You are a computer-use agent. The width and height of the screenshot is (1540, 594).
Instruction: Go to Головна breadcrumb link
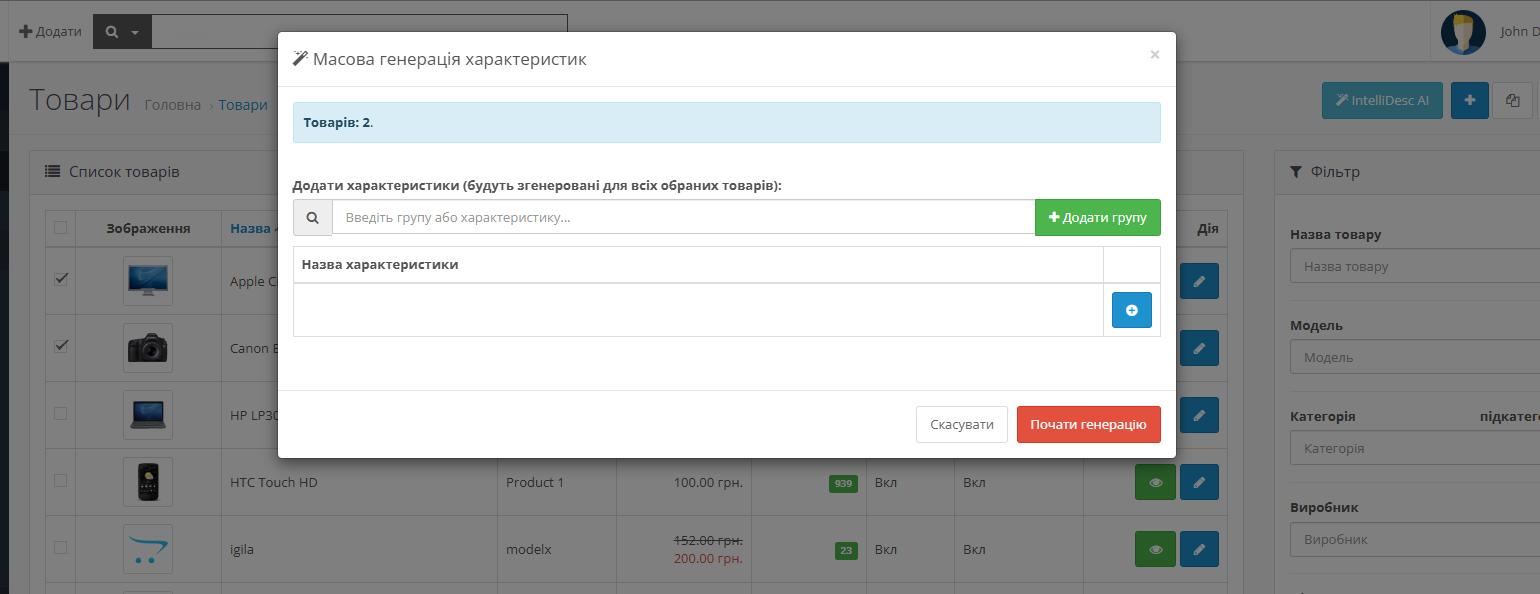(x=172, y=105)
